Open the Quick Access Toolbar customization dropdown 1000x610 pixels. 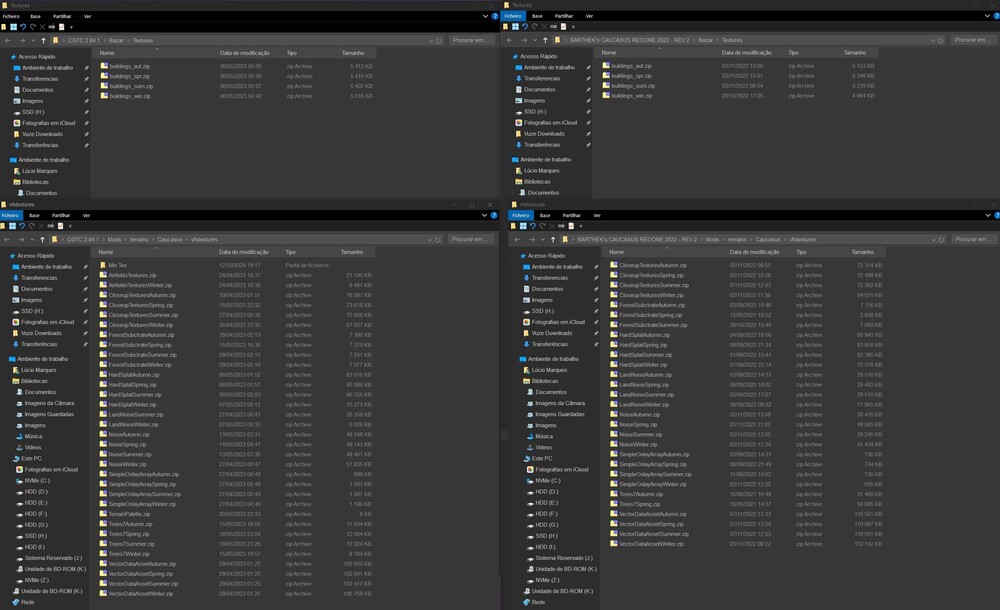click(x=71, y=27)
